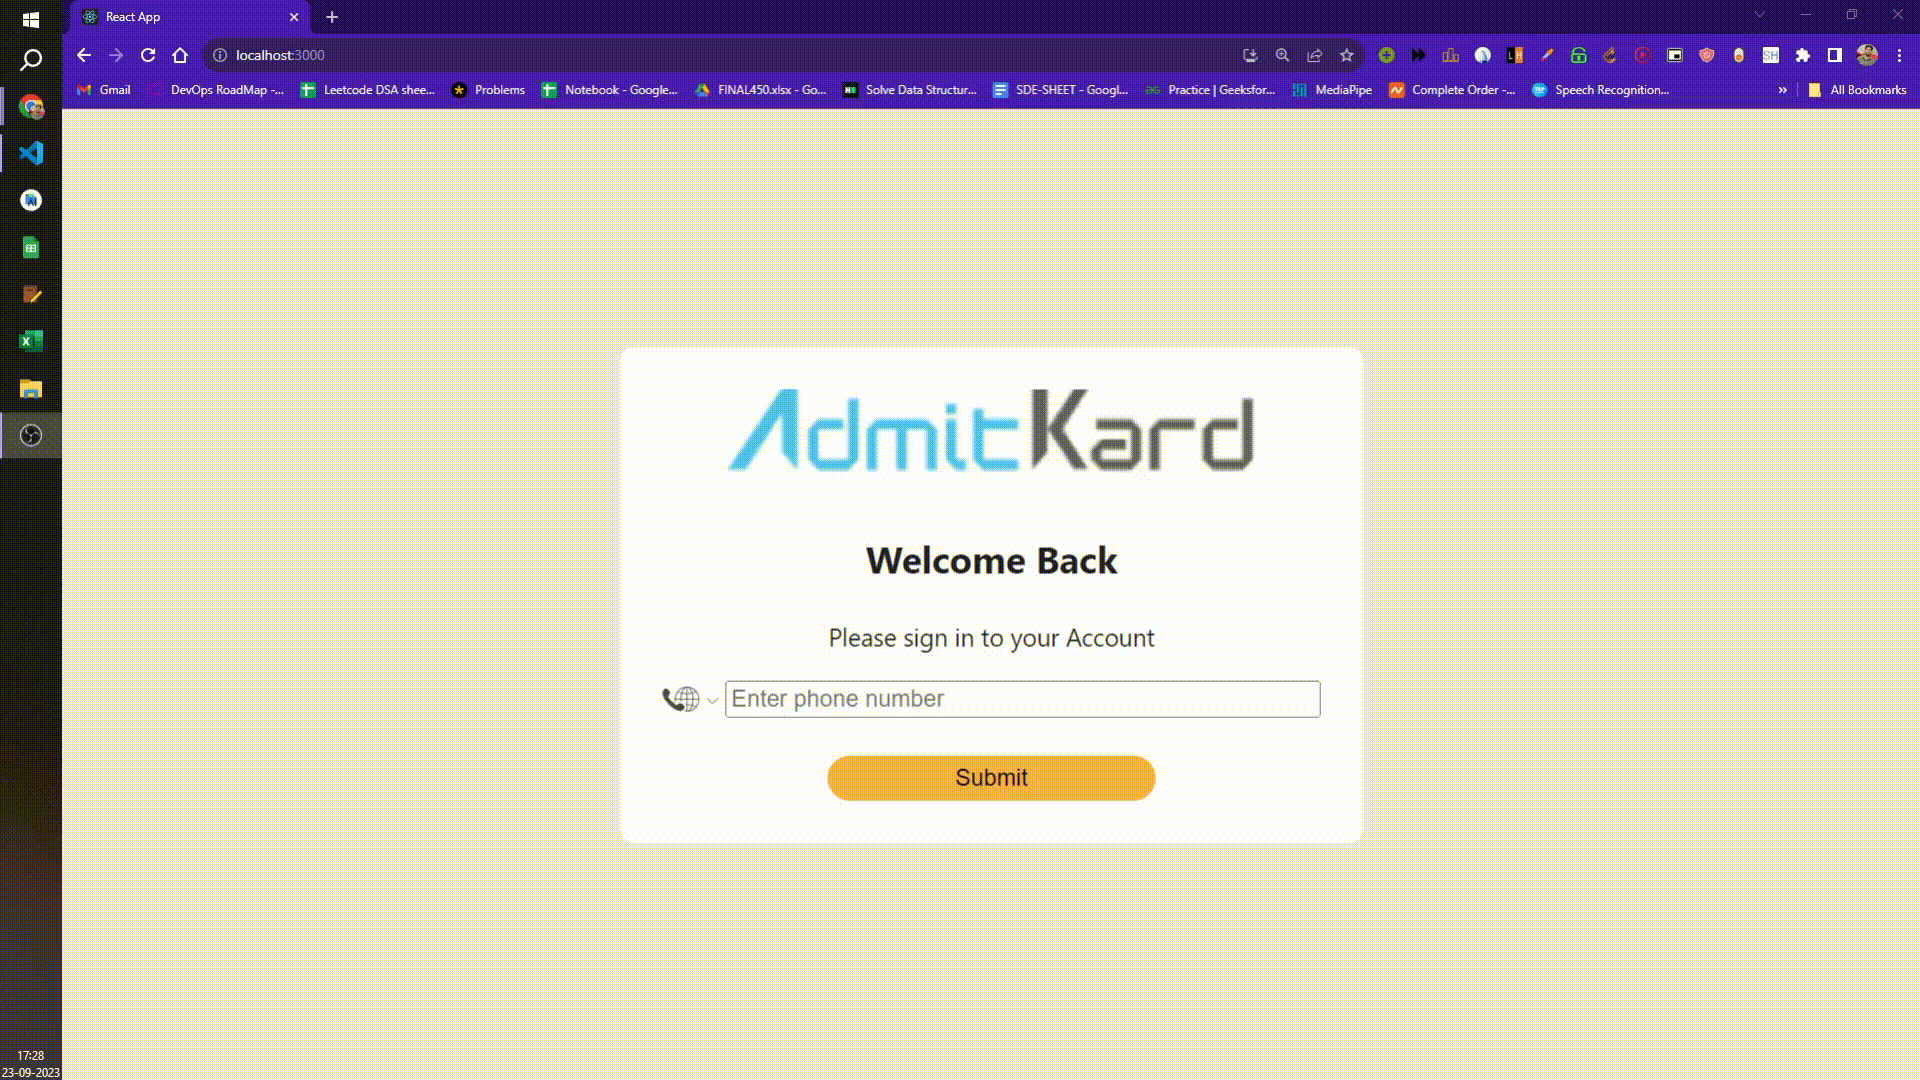Open the Leetcode DSA sheet bookmark

[x=368, y=90]
